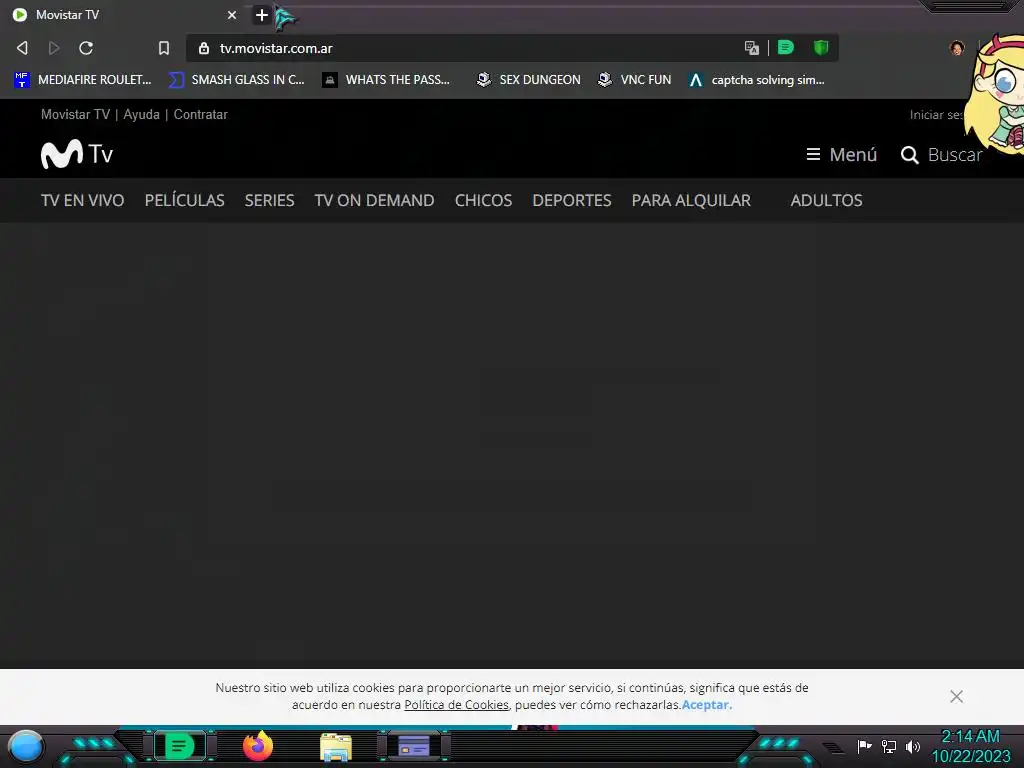Accept cookies with the Aceptar link
The width and height of the screenshot is (1024, 768).
pos(705,705)
